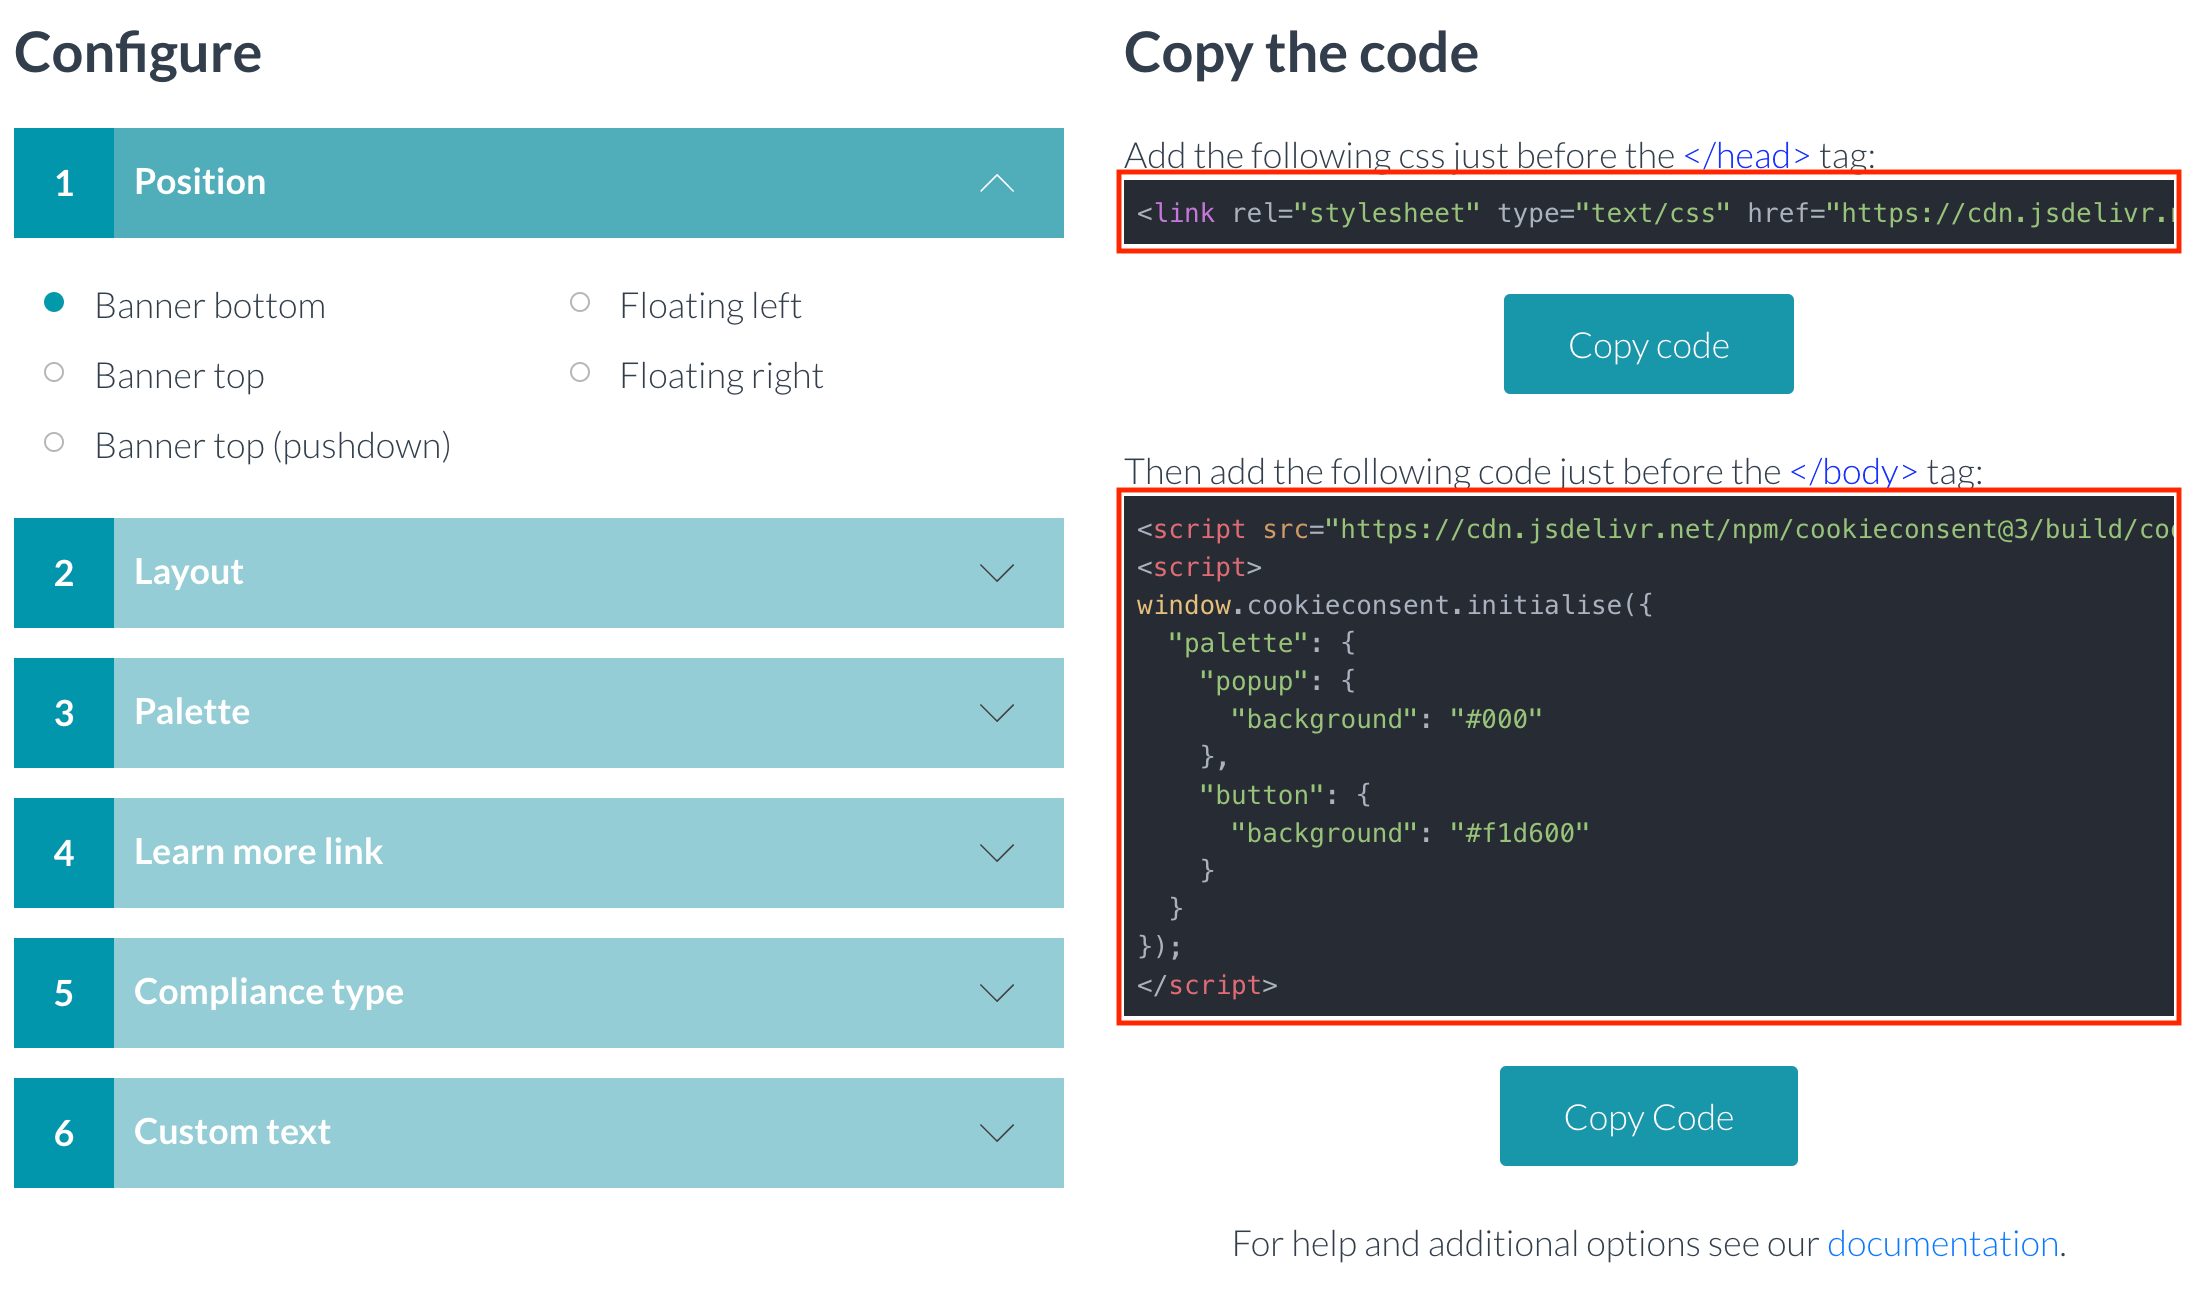The height and width of the screenshot is (1294, 2200).
Task: Click the Copy Code button for the script
Action: (1649, 1116)
